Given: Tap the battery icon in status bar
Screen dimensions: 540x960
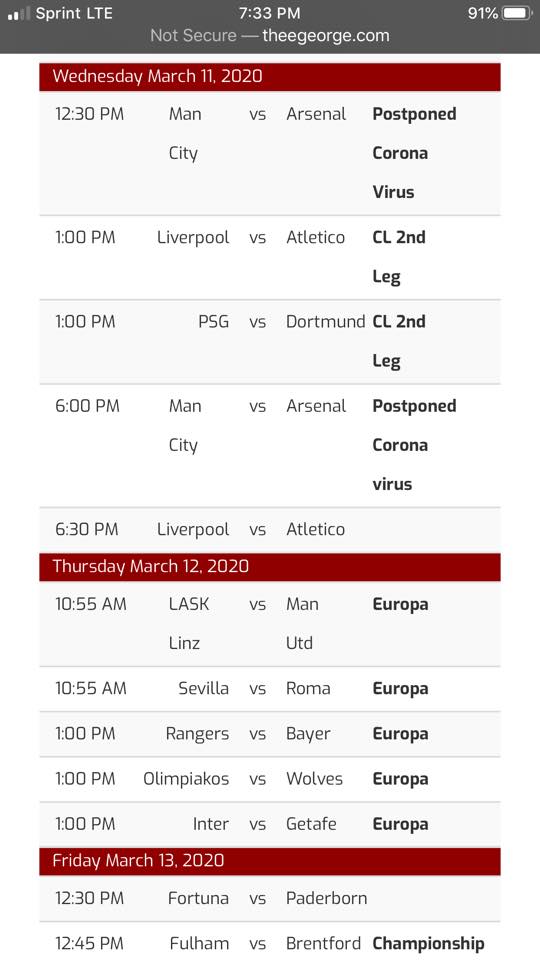Looking at the screenshot, I should pos(517,13).
